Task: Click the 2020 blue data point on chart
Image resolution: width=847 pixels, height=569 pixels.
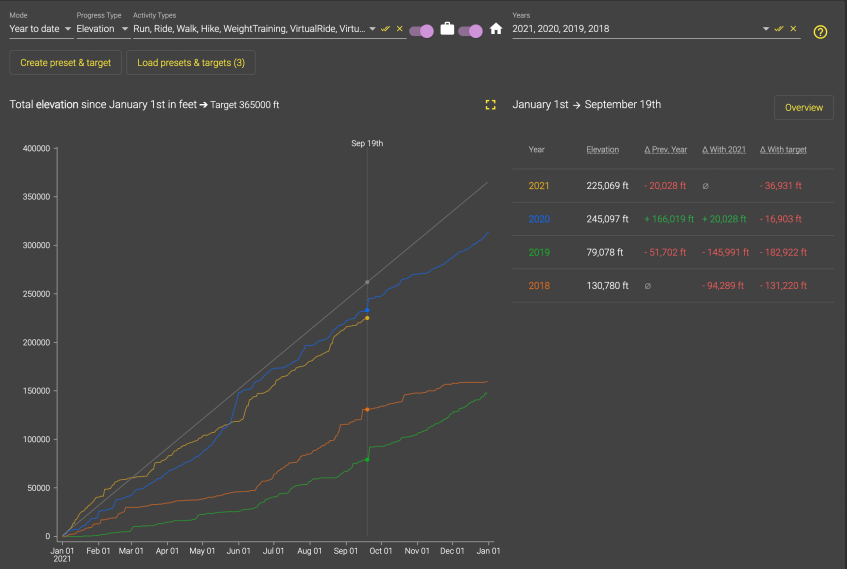Action: [367, 309]
